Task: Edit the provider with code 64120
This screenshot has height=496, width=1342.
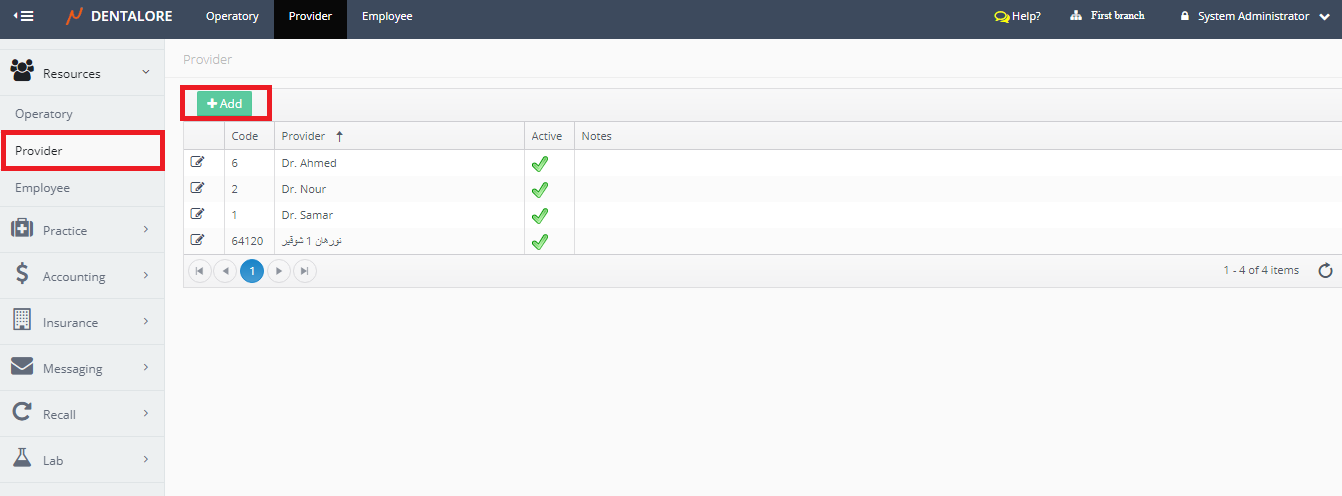Action: pyautogui.click(x=197, y=240)
